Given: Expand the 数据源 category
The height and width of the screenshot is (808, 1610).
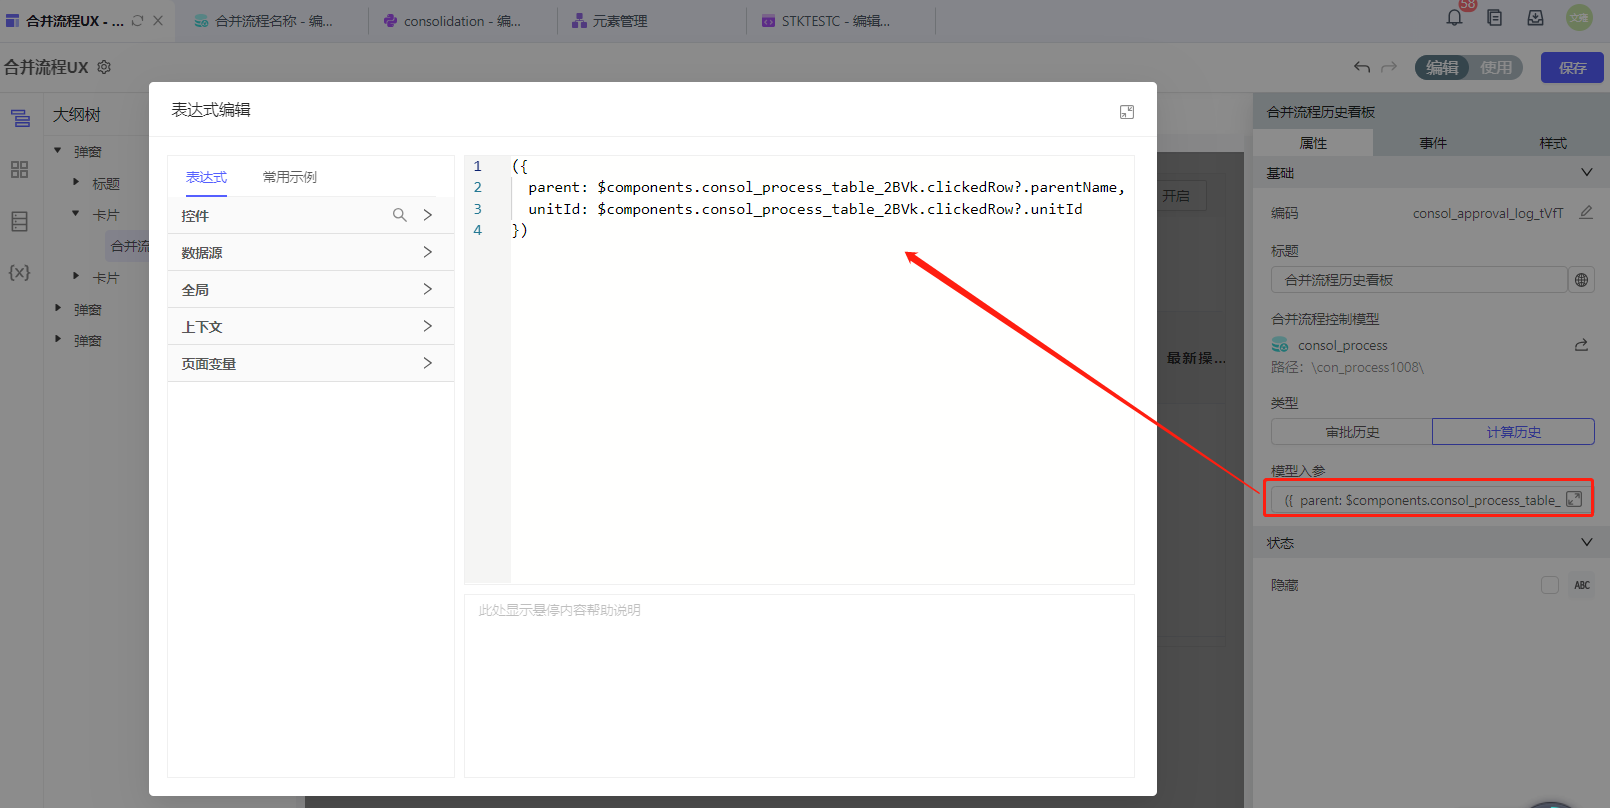Looking at the screenshot, I should [x=310, y=253].
